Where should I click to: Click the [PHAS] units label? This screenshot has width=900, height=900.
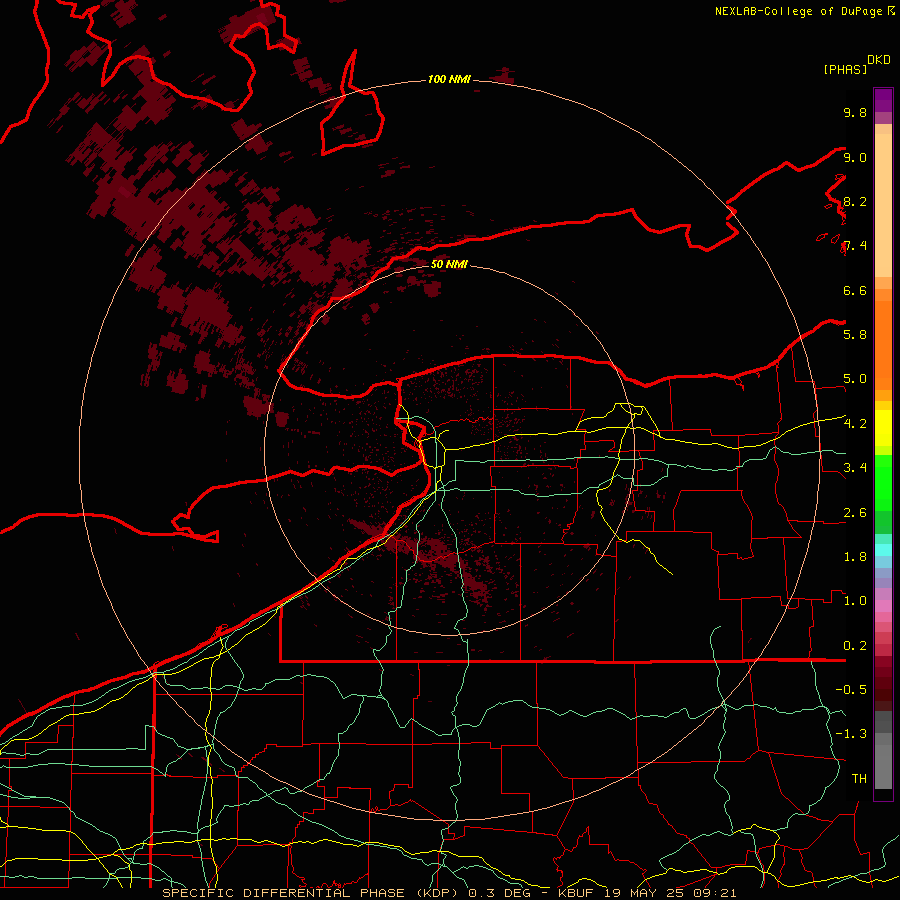pos(845,69)
